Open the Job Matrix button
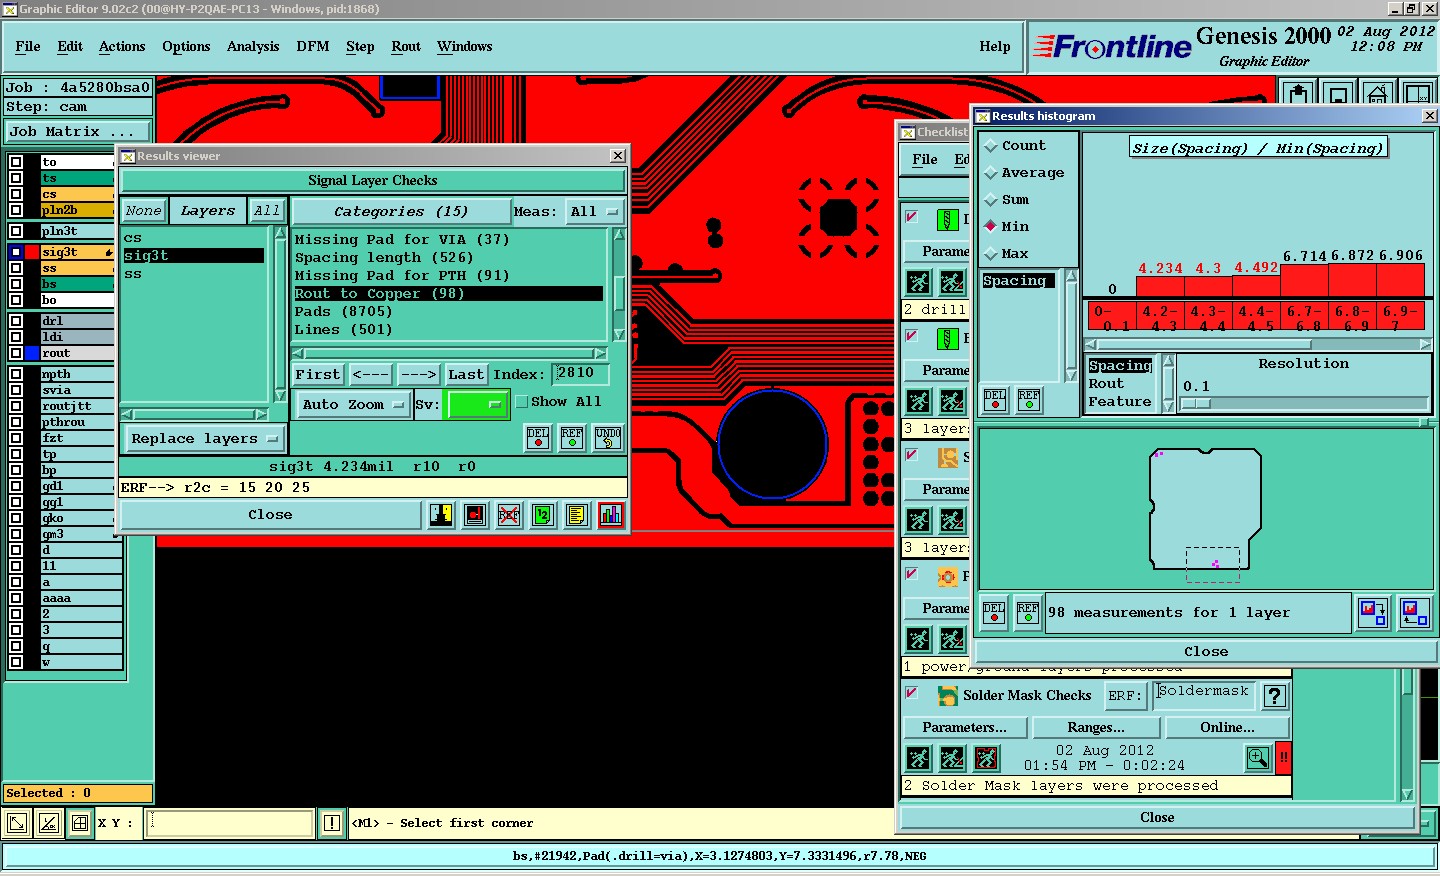The height and width of the screenshot is (876, 1440). (78, 132)
